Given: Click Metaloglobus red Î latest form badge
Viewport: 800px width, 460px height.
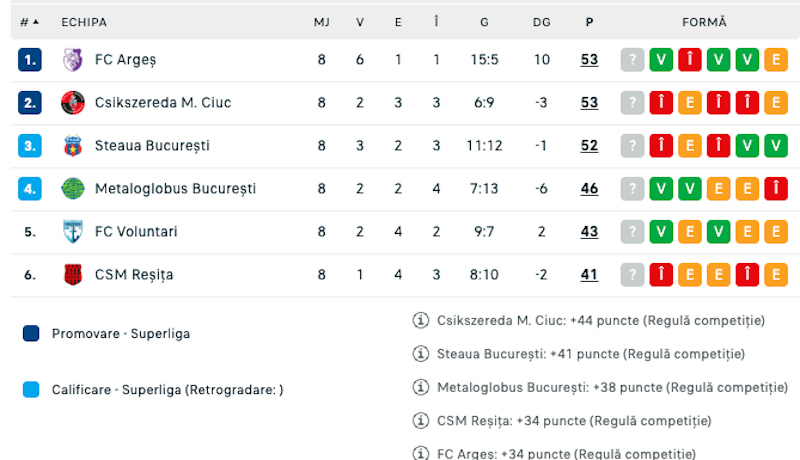Looking at the screenshot, I should 775,188.
